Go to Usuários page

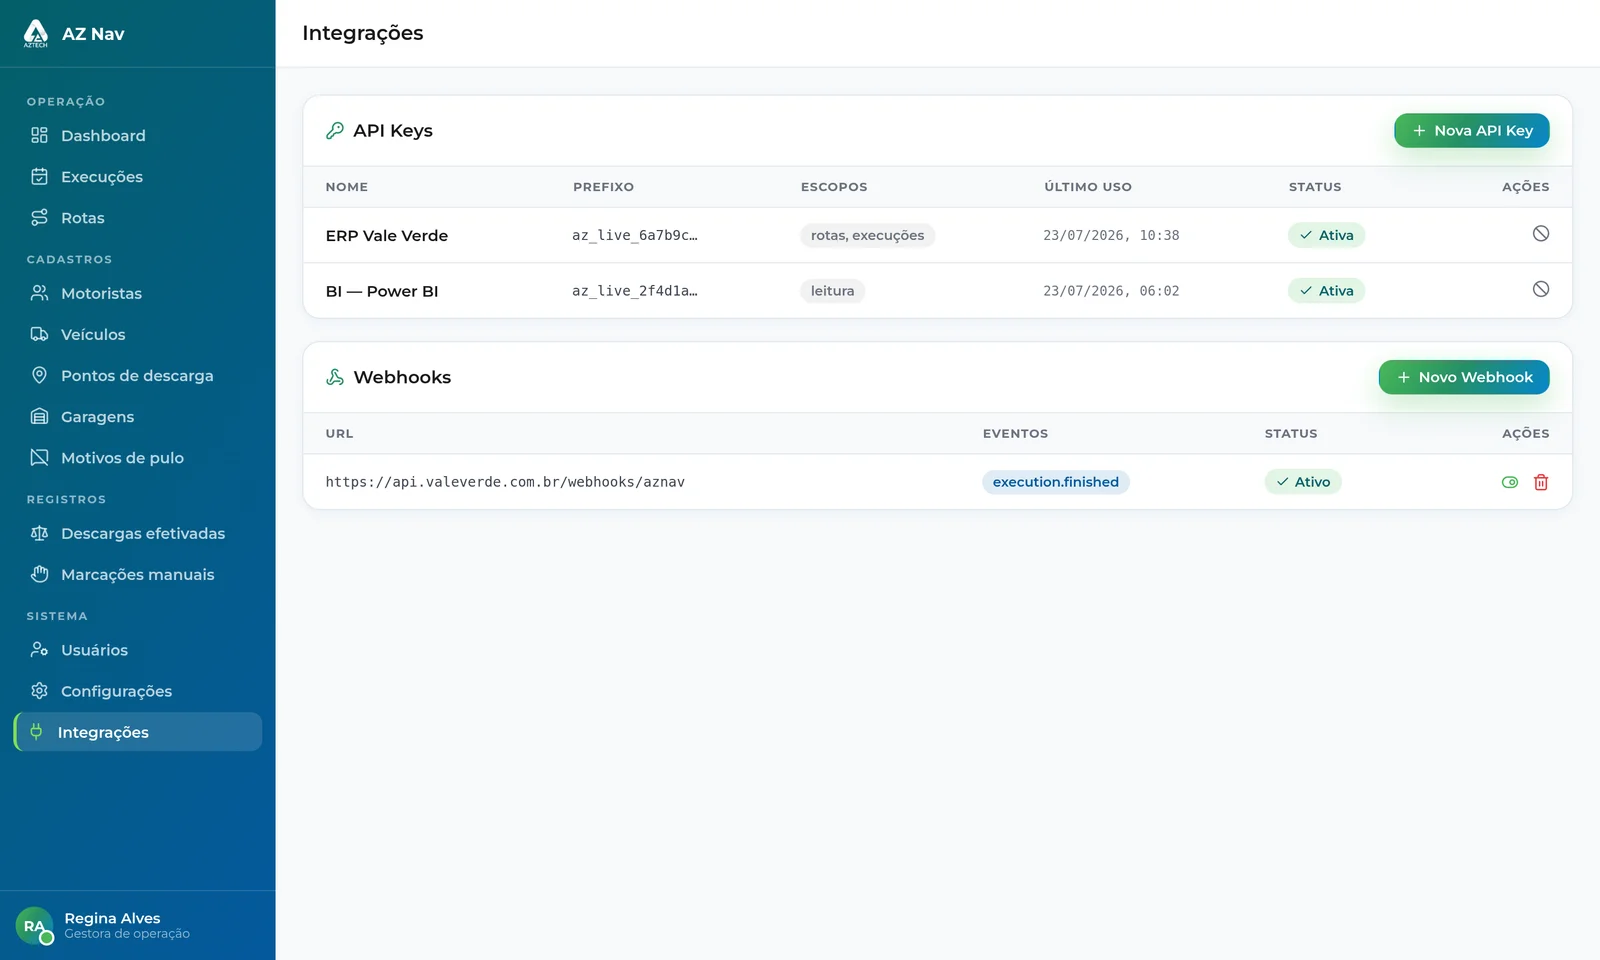point(138,650)
